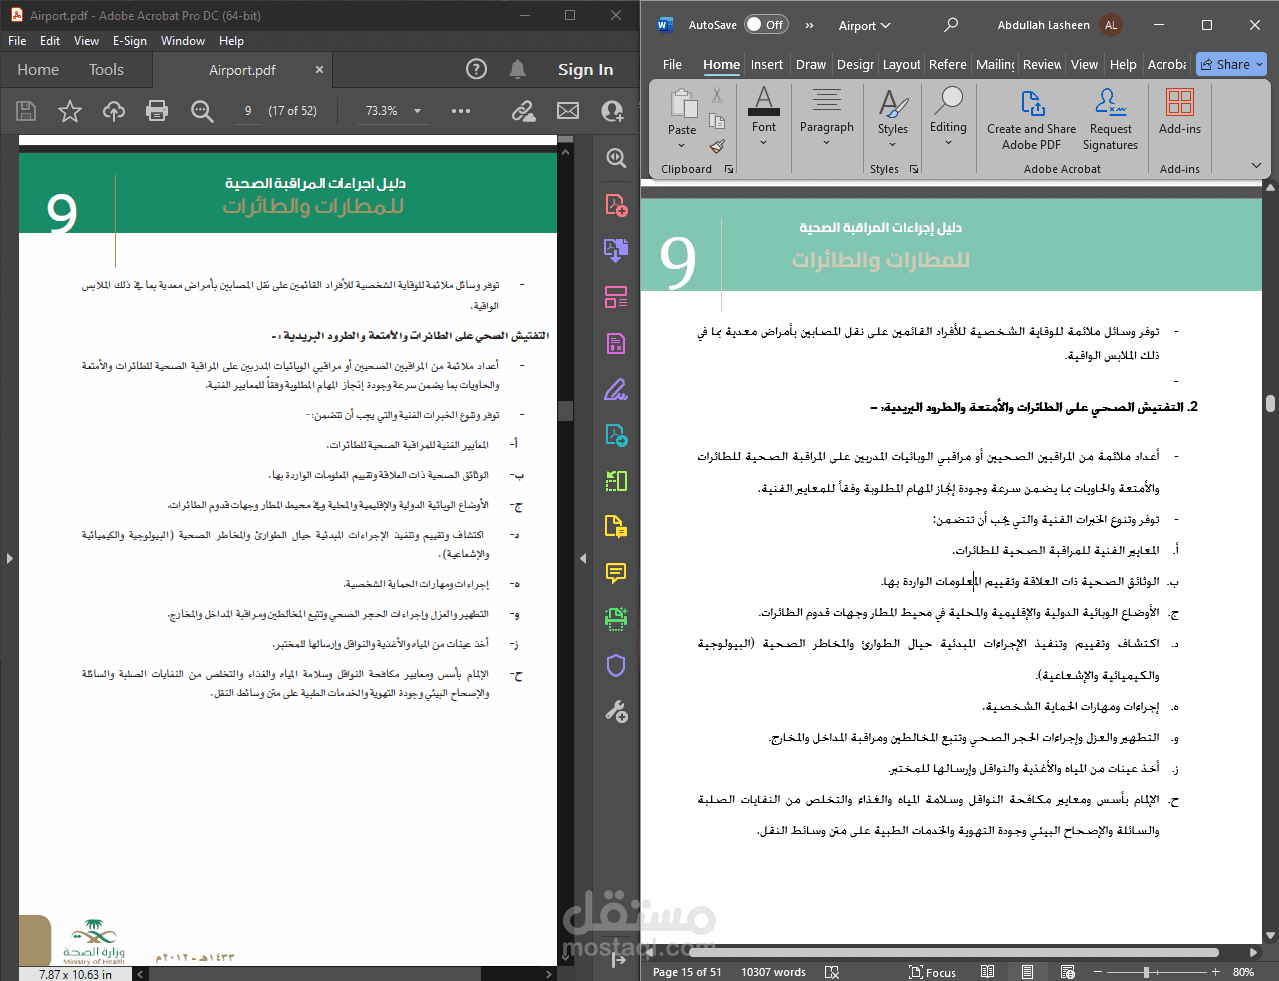1279x981 pixels.
Task: Click the share link icon in Acrobat
Action: [x=523, y=111]
